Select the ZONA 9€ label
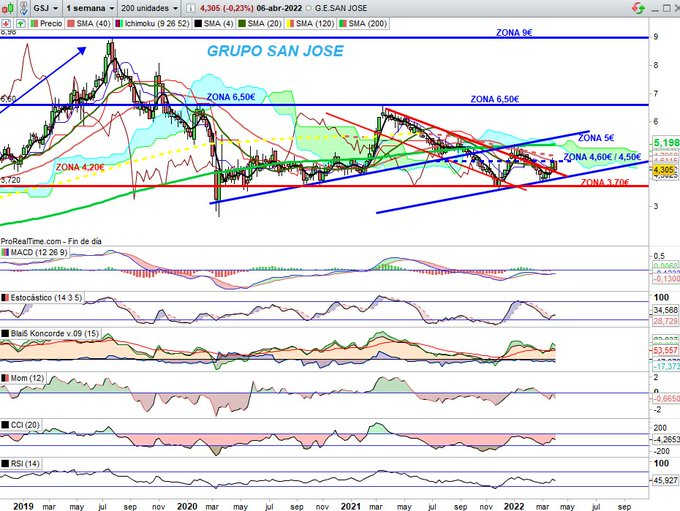680x511 pixels. tap(514, 33)
